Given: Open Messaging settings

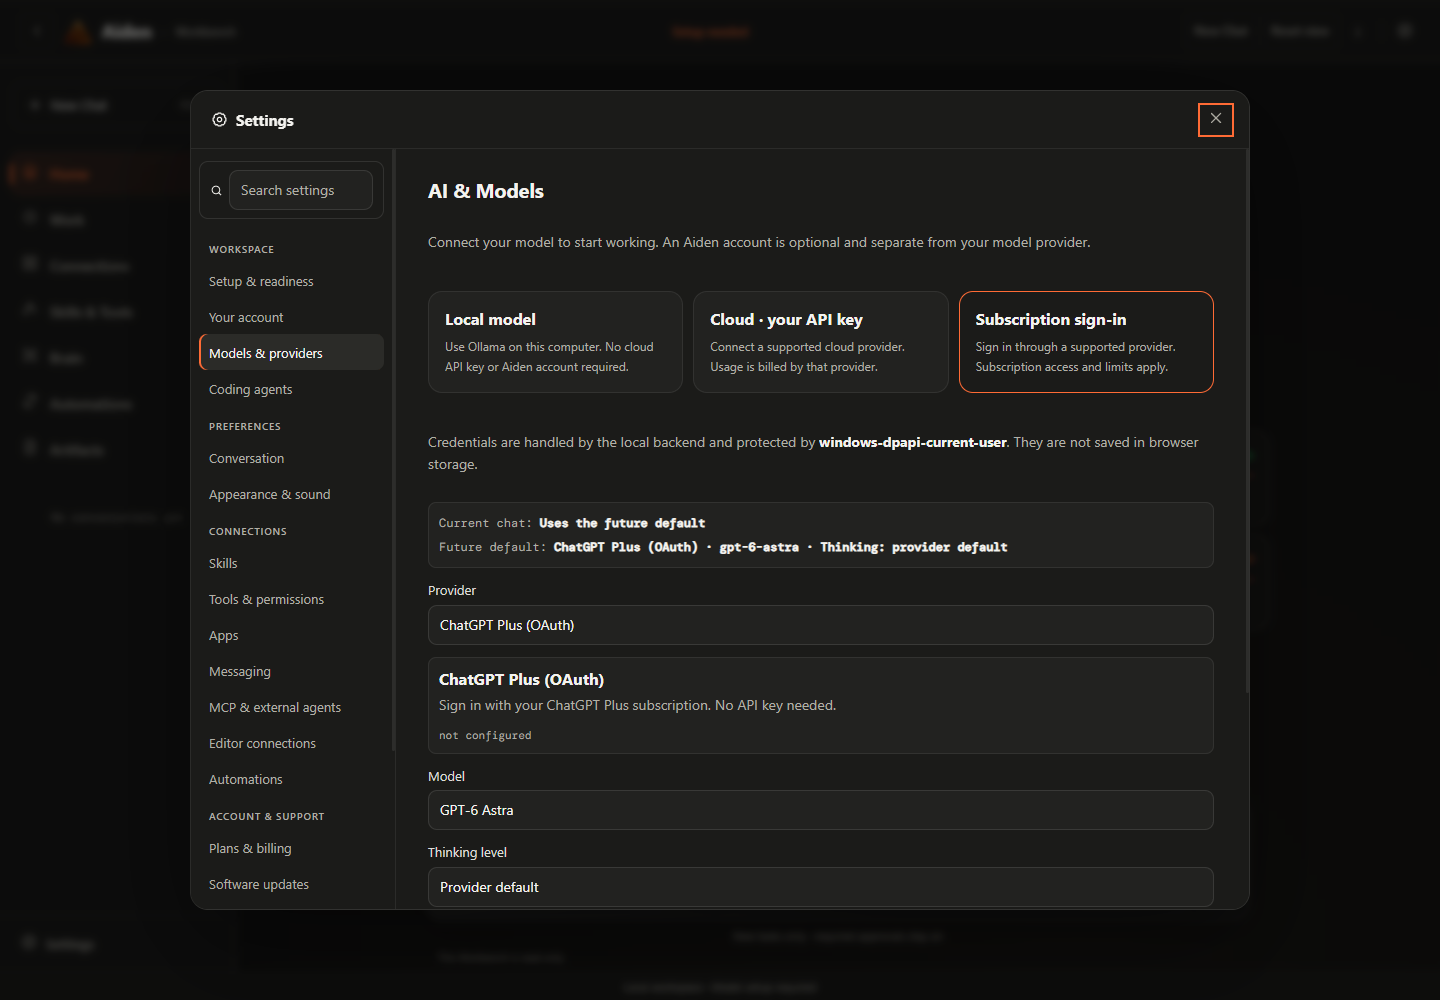Looking at the screenshot, I should point(292,672).
